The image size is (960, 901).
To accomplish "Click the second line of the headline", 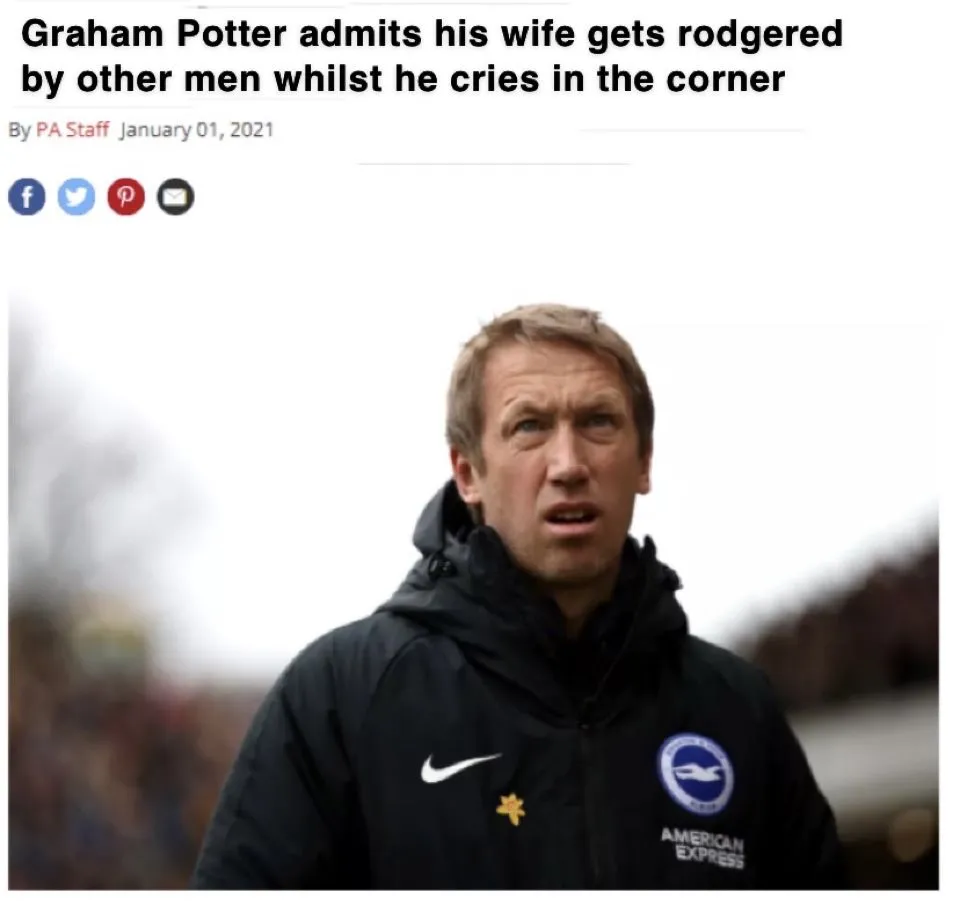I will coord(402,79).
